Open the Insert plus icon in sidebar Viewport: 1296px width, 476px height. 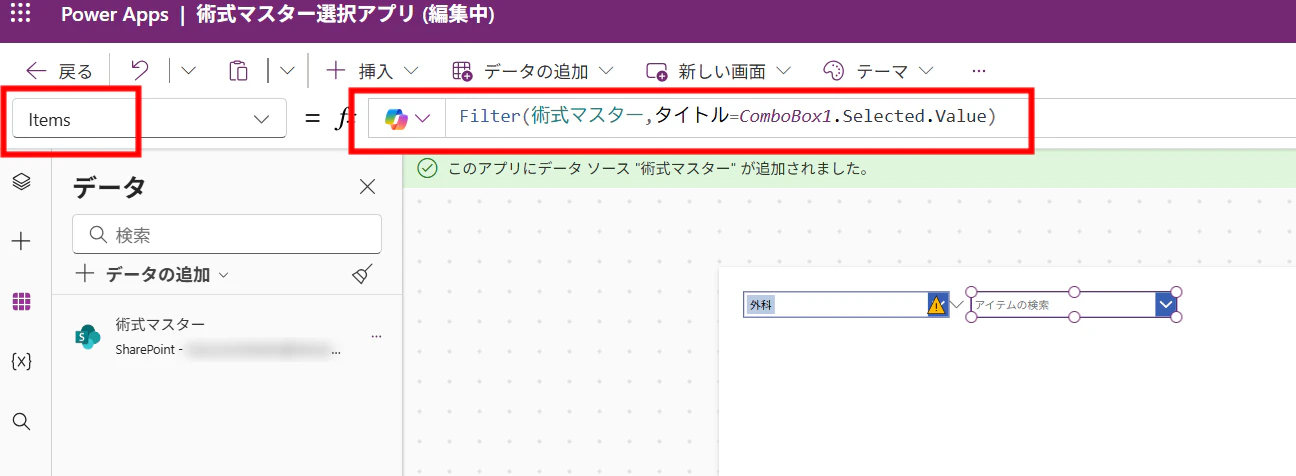tap(21, 241)
